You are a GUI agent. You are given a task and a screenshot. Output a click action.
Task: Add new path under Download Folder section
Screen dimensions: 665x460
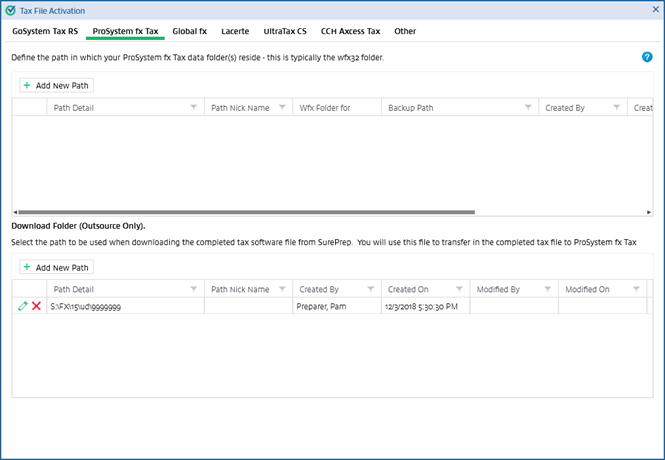56,267
